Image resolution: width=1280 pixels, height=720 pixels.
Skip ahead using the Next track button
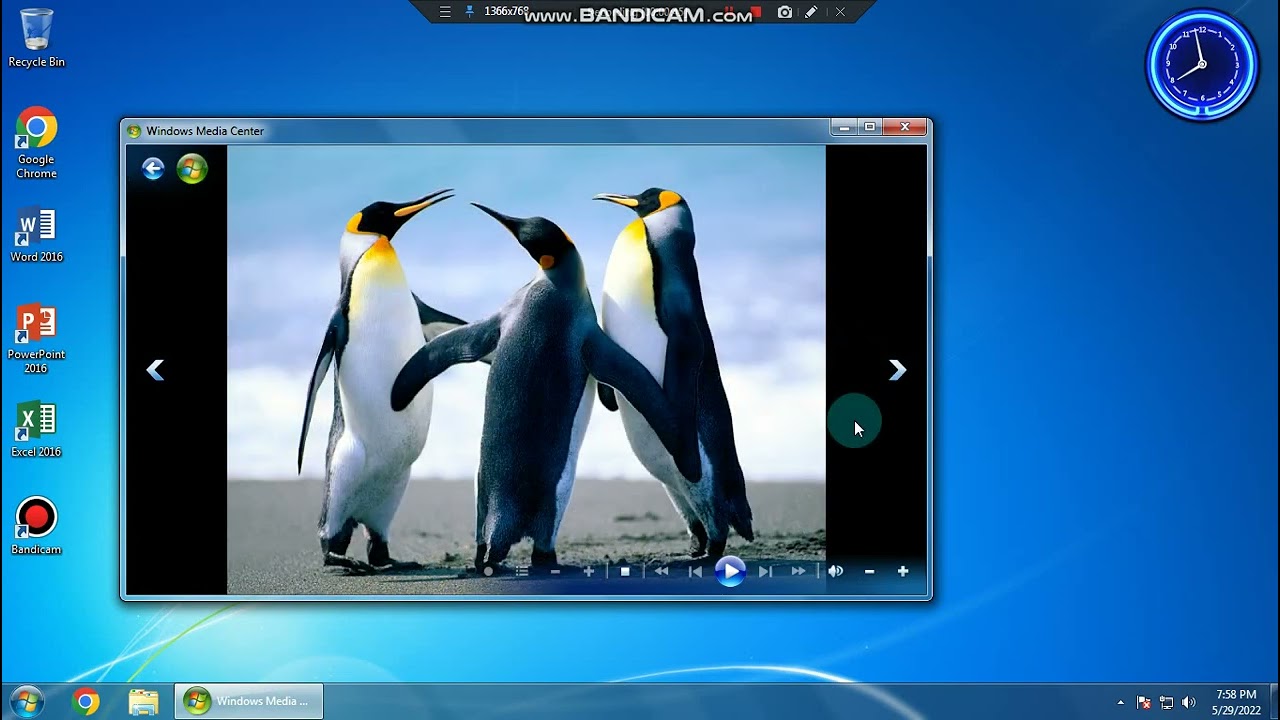pyautogui.click(x=765, y=572)
